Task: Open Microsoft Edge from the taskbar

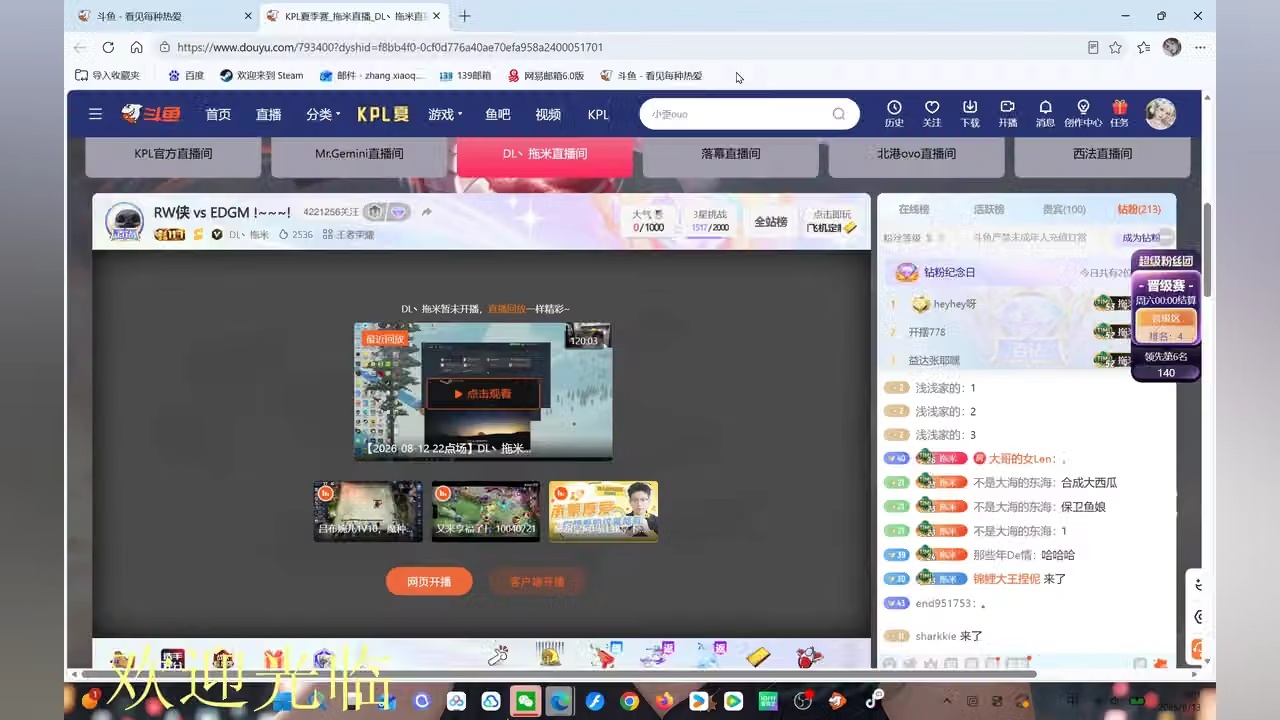Action: point(560,701)
